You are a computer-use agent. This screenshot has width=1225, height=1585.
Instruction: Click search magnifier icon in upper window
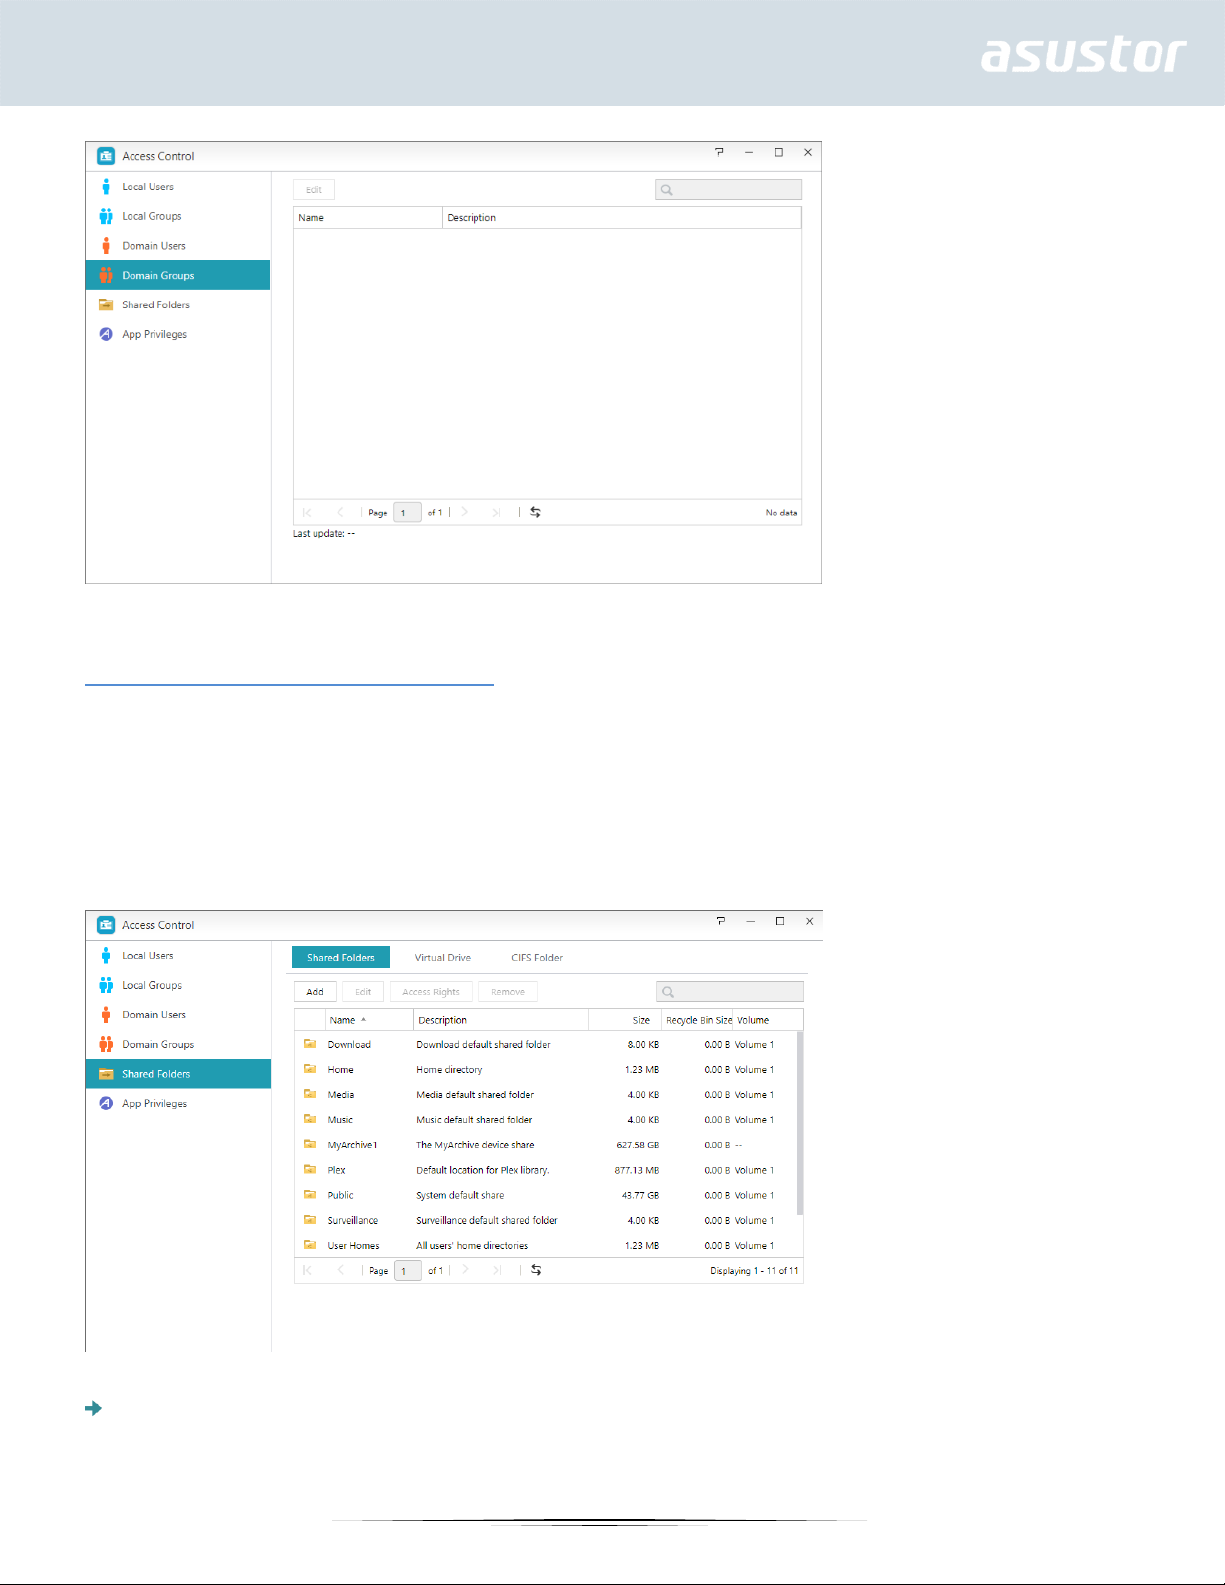tap(667, 190)
